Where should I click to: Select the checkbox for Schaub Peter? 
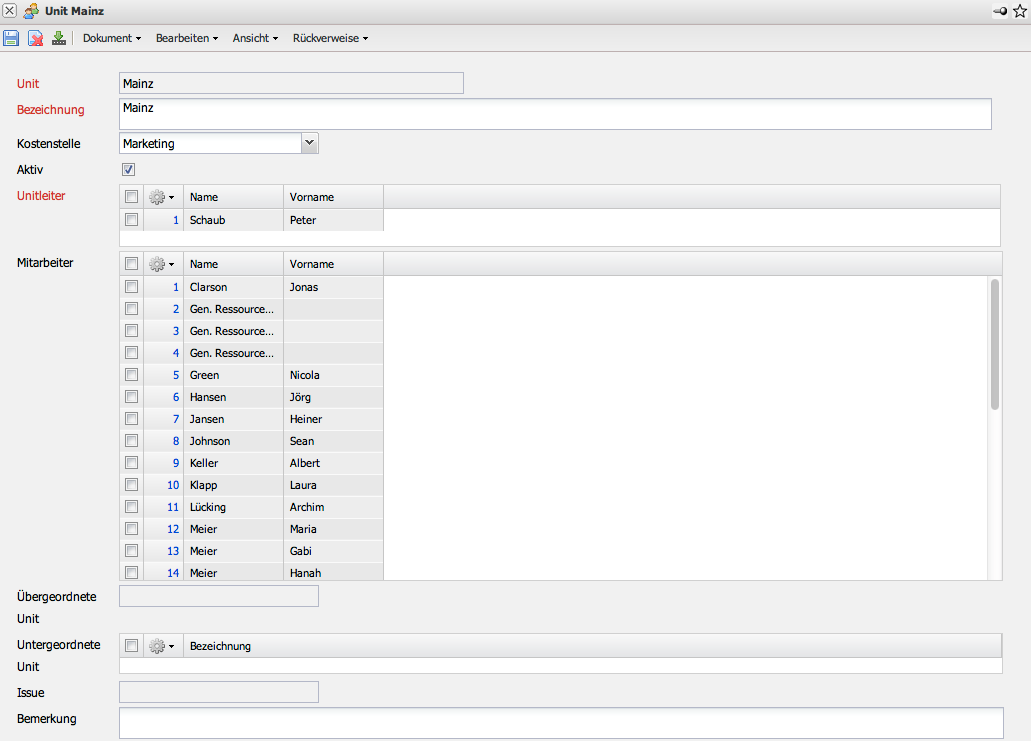131,220
